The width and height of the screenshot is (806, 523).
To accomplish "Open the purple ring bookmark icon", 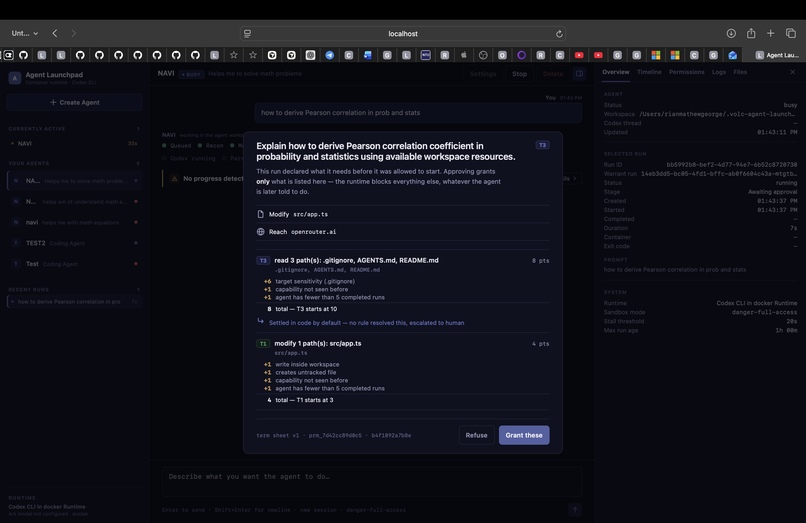I will click(x=521, y=55).
